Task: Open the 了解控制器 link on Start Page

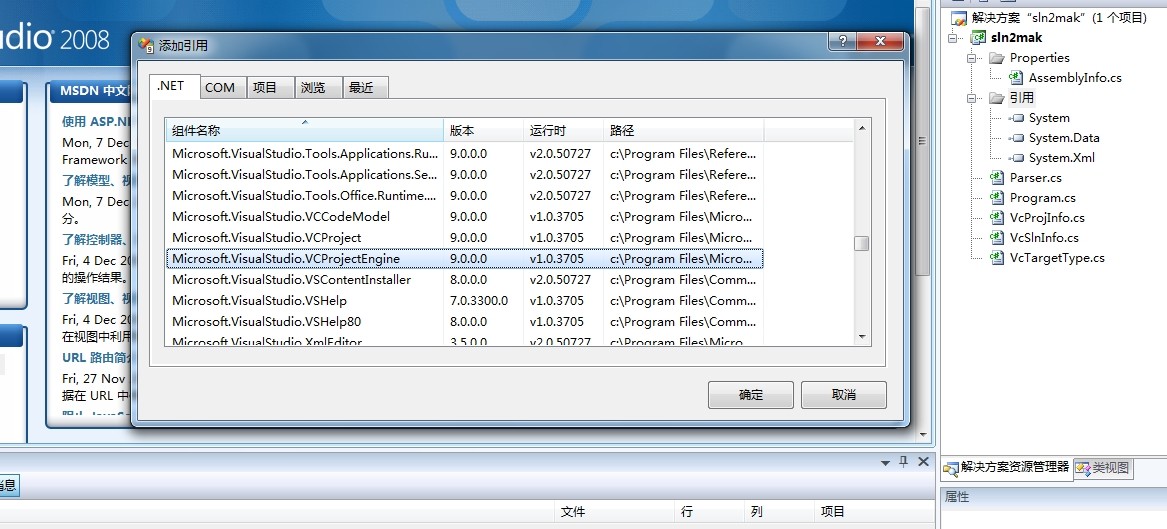Action: tap(96, 240)
